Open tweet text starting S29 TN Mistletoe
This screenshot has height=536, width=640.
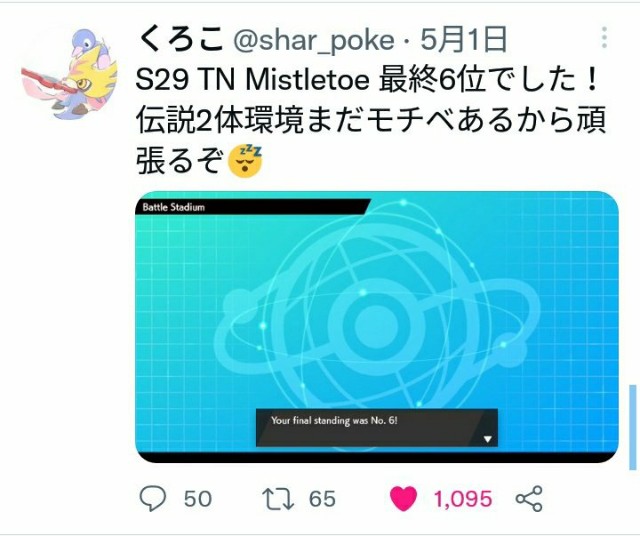(370, 119)
